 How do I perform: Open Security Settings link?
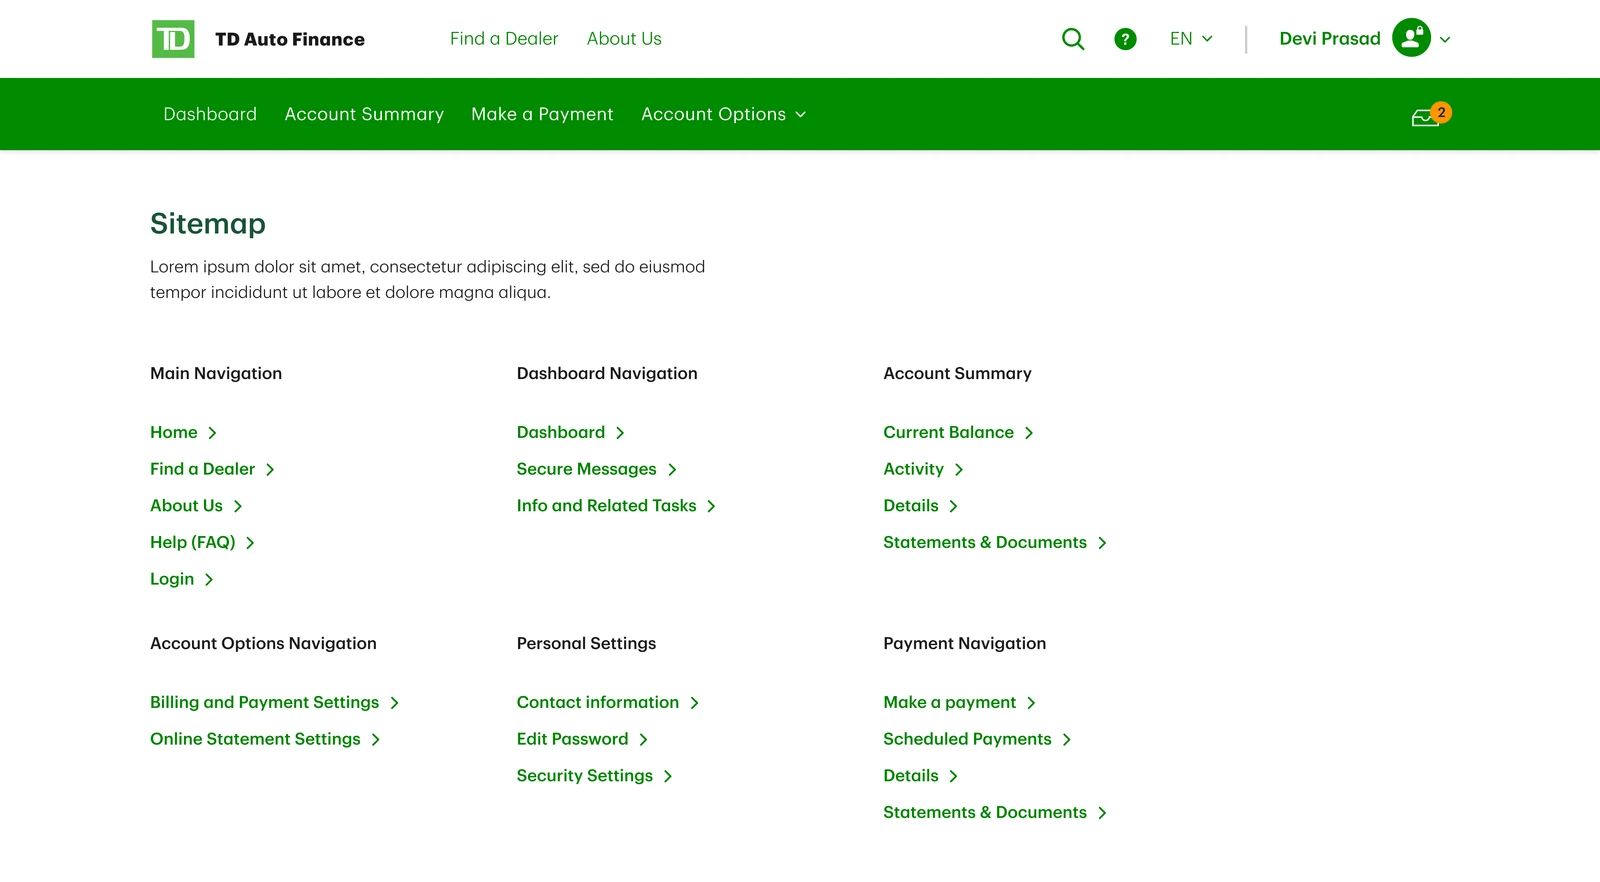click(x=595, y=776)
